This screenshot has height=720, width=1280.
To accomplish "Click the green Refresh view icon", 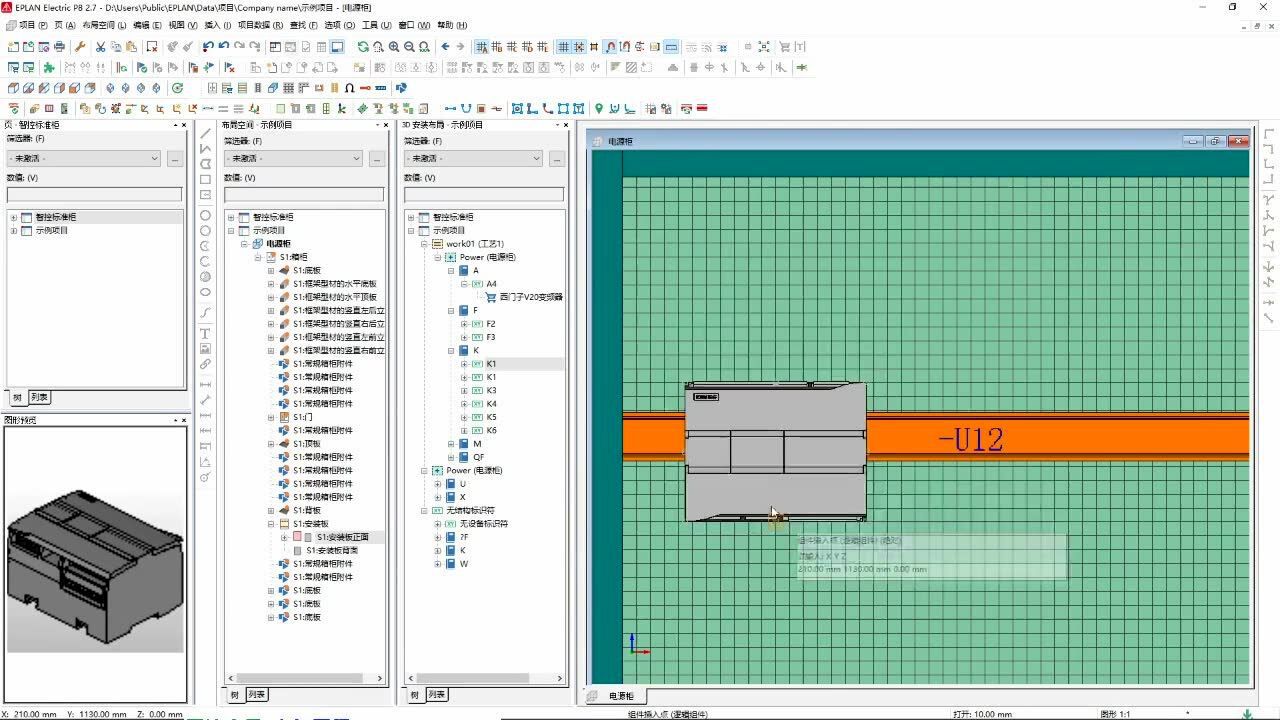I will click(363, 47).
